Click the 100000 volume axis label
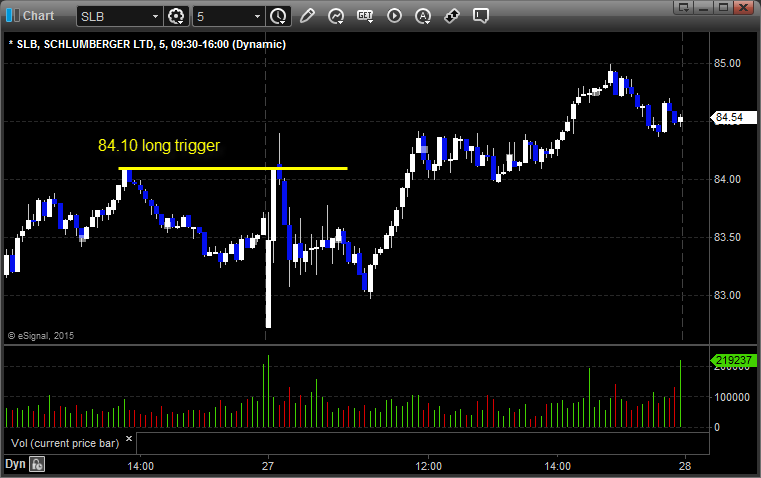This screenshot has height=478, width=761. (x=732, y=397)
